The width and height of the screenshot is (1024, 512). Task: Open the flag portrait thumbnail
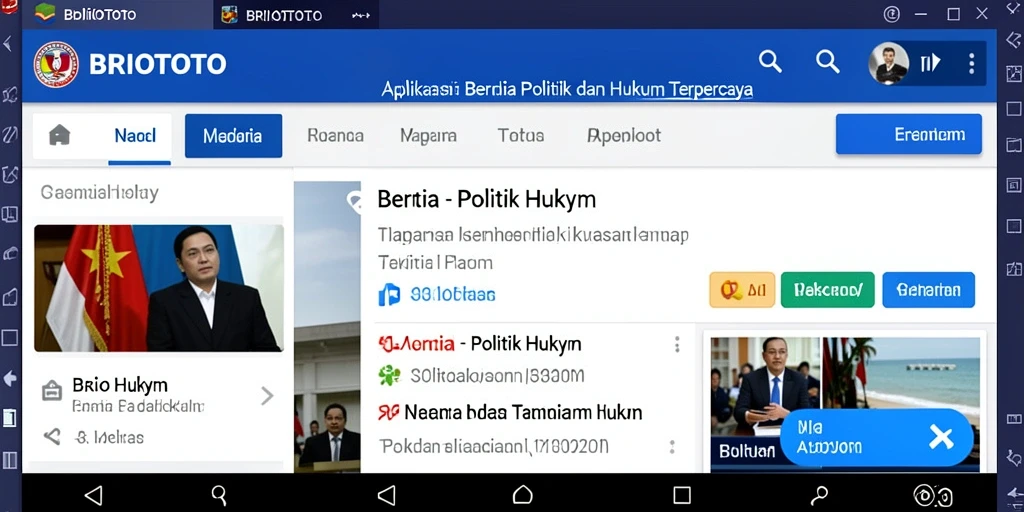pos(159,288)
